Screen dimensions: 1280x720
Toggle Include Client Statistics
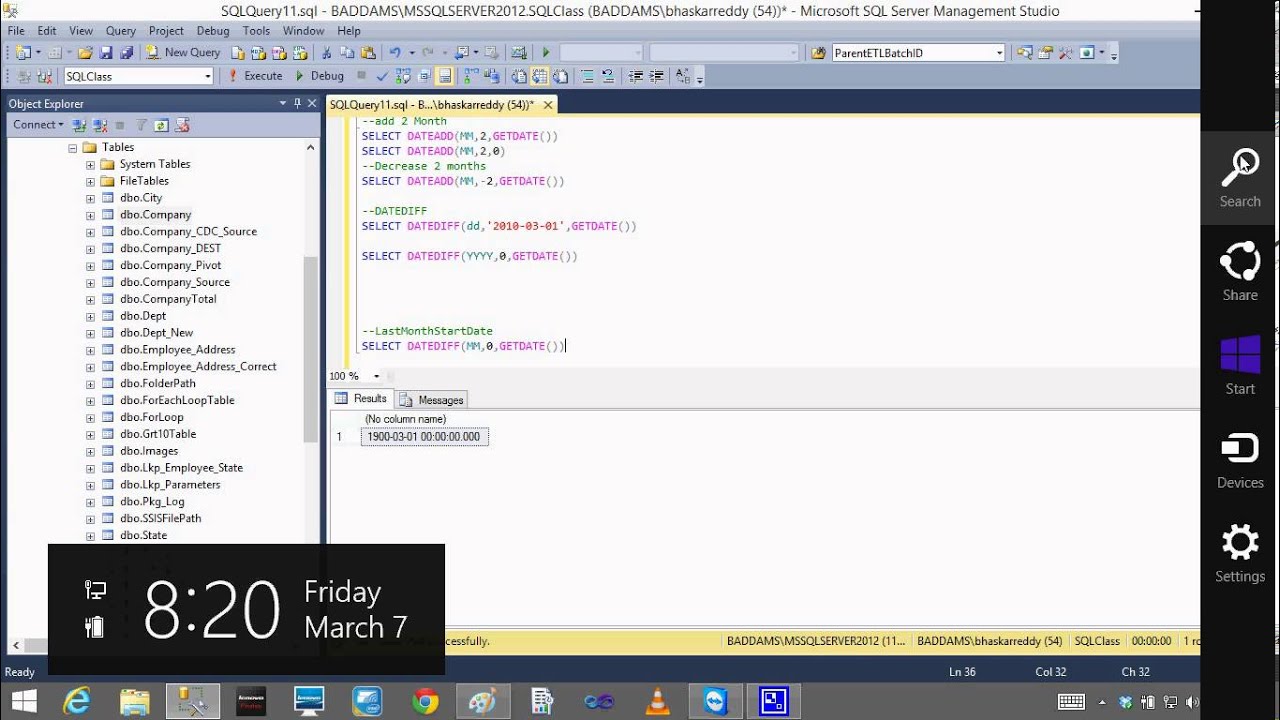point(492,76)
